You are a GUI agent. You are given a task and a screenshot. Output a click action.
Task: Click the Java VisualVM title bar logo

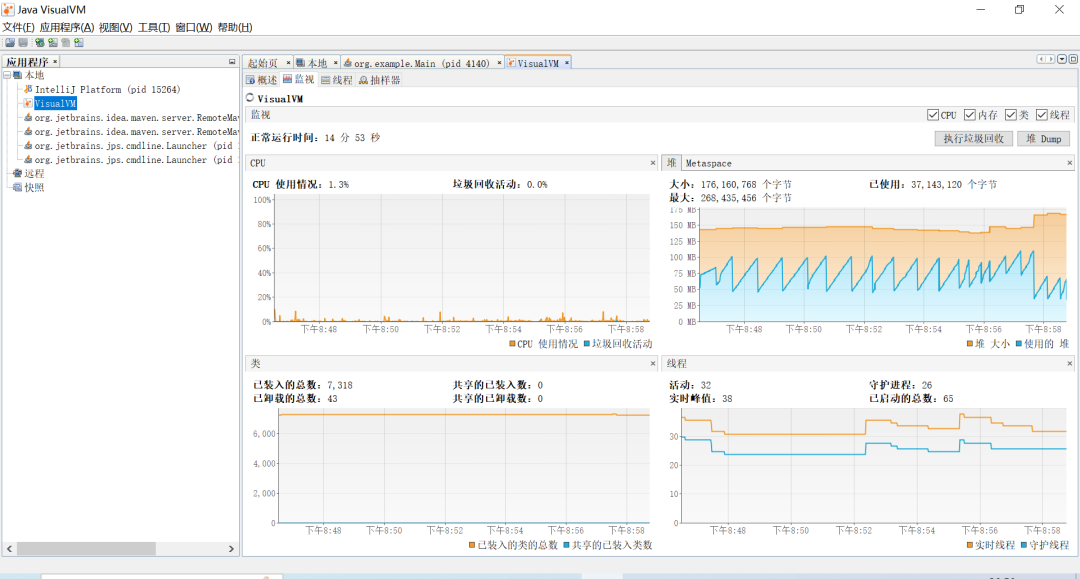coord(8,10)
